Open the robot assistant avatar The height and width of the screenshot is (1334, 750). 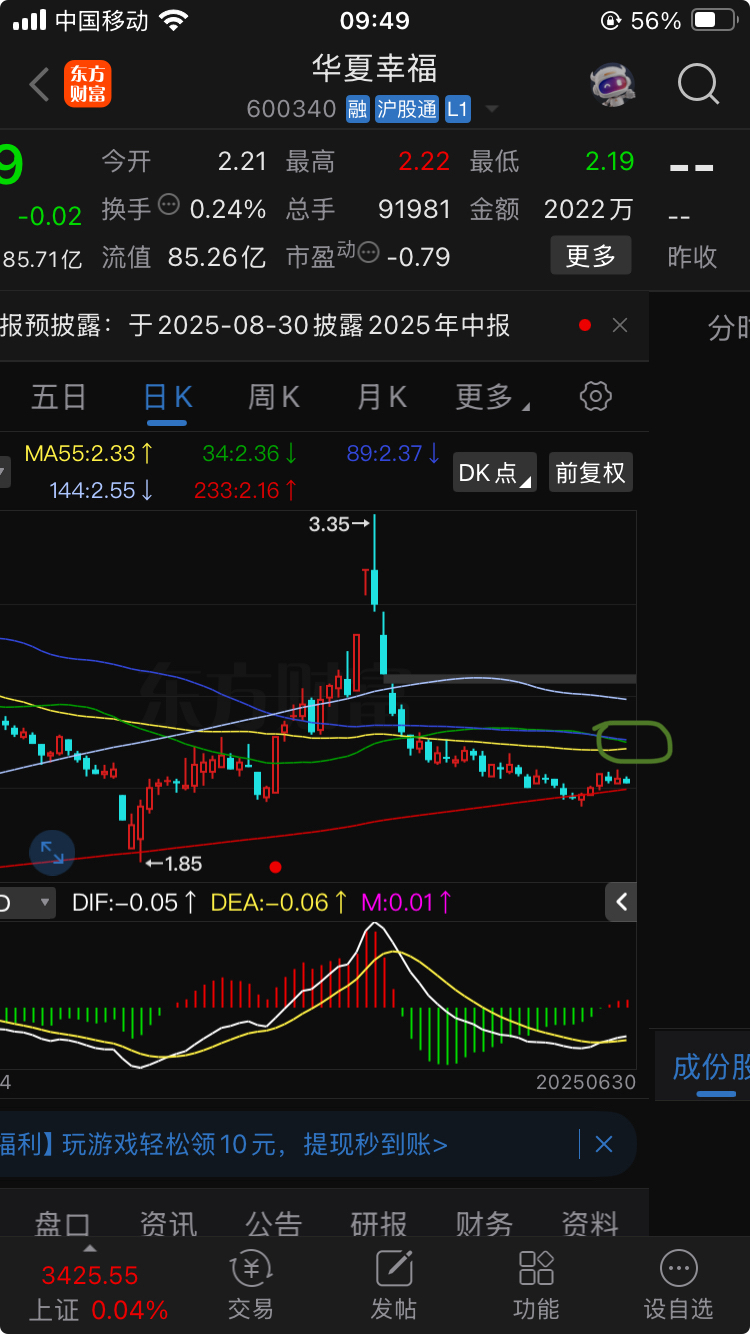pos(612,85)
